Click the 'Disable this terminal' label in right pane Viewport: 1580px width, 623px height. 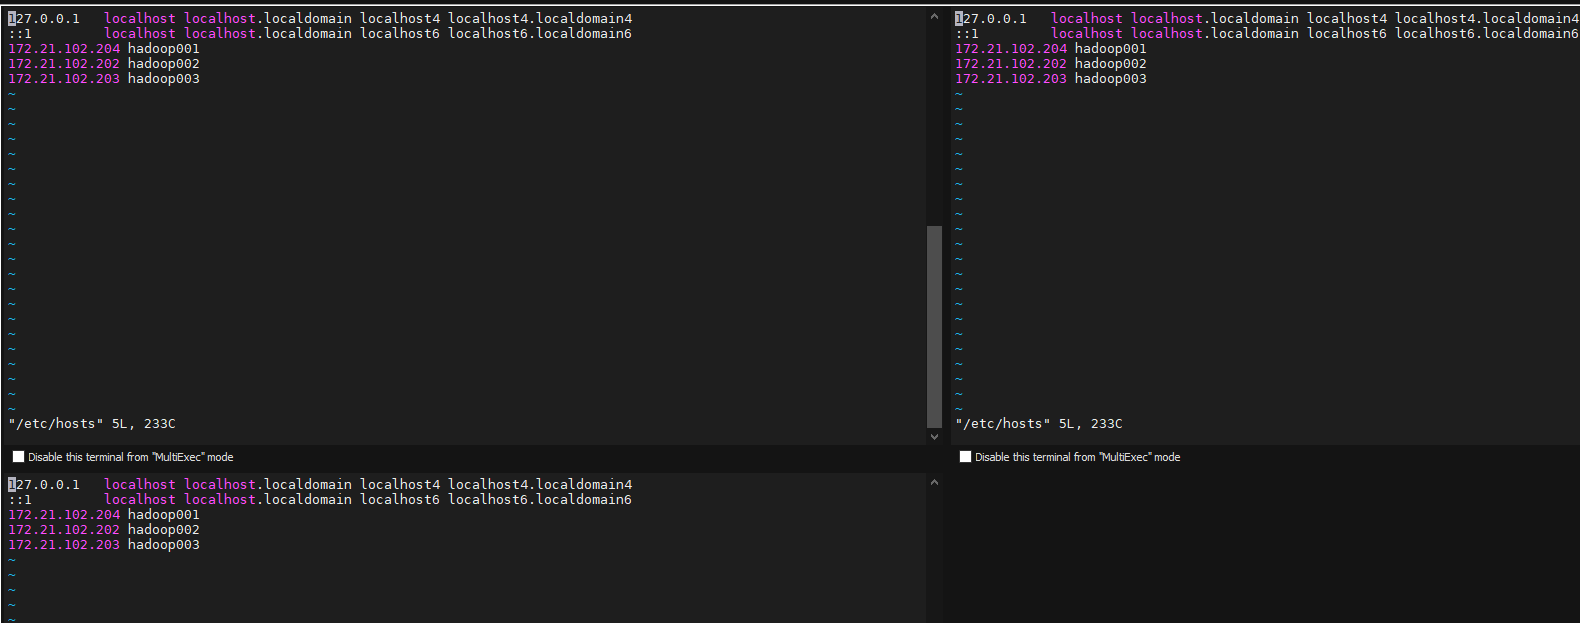(x=1077, y=457)
